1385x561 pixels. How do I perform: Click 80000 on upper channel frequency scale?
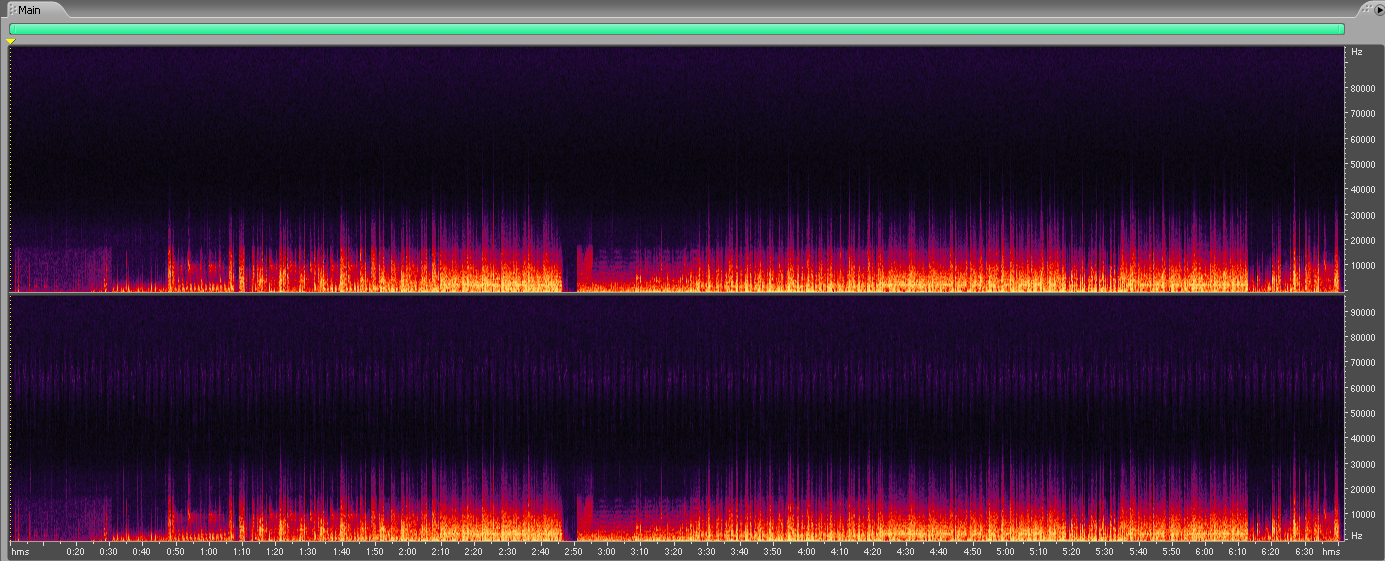(1364, 88)
